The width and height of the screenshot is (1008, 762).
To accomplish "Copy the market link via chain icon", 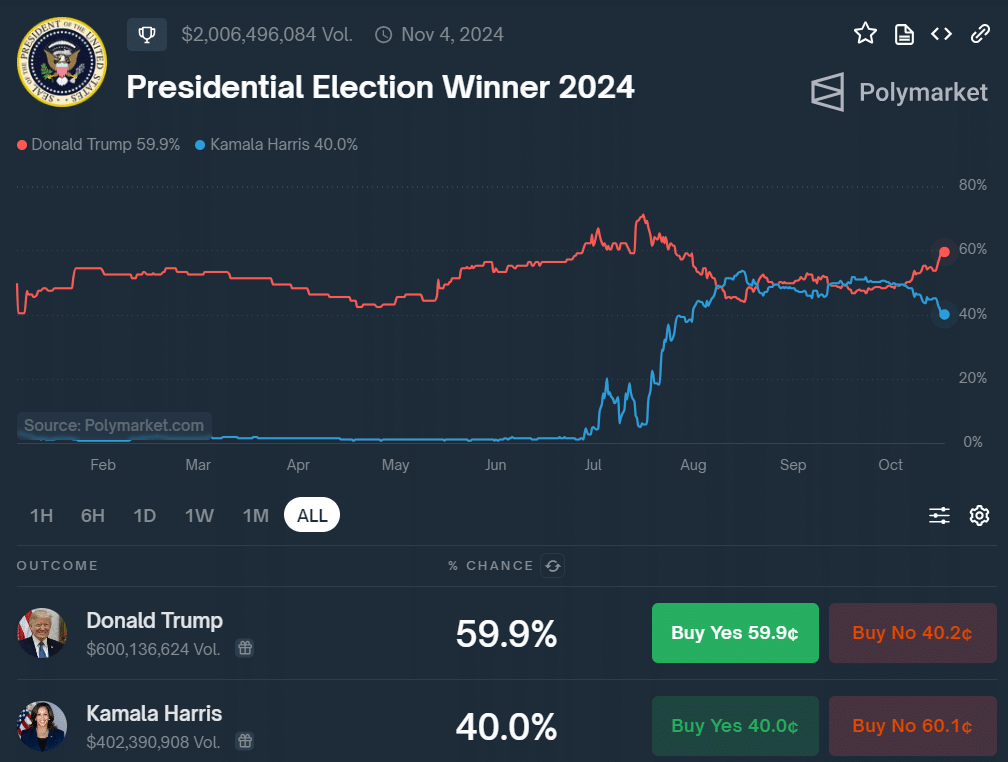I will coord(979,33).
